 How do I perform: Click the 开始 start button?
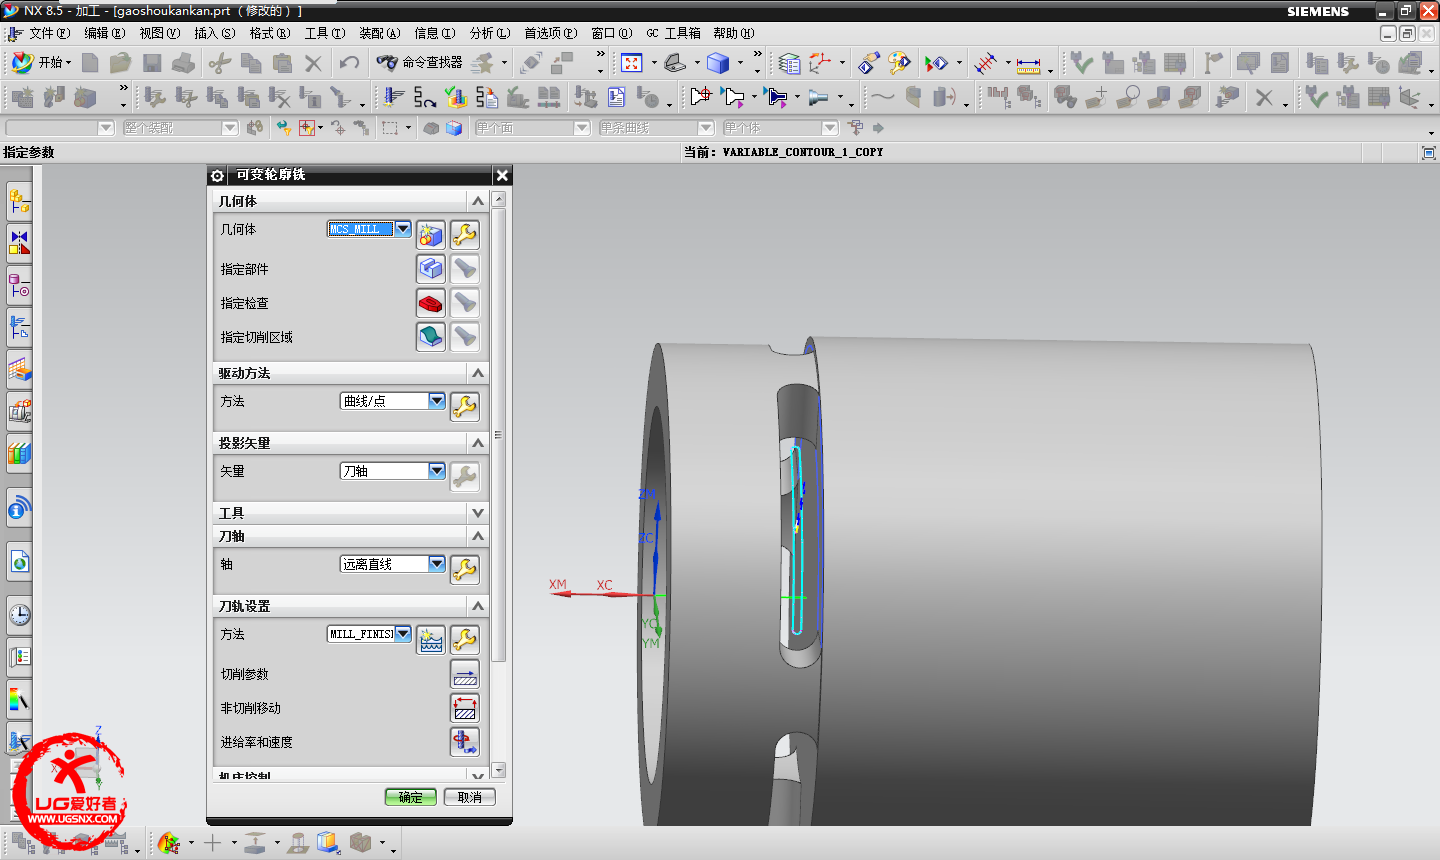[40, 62]
